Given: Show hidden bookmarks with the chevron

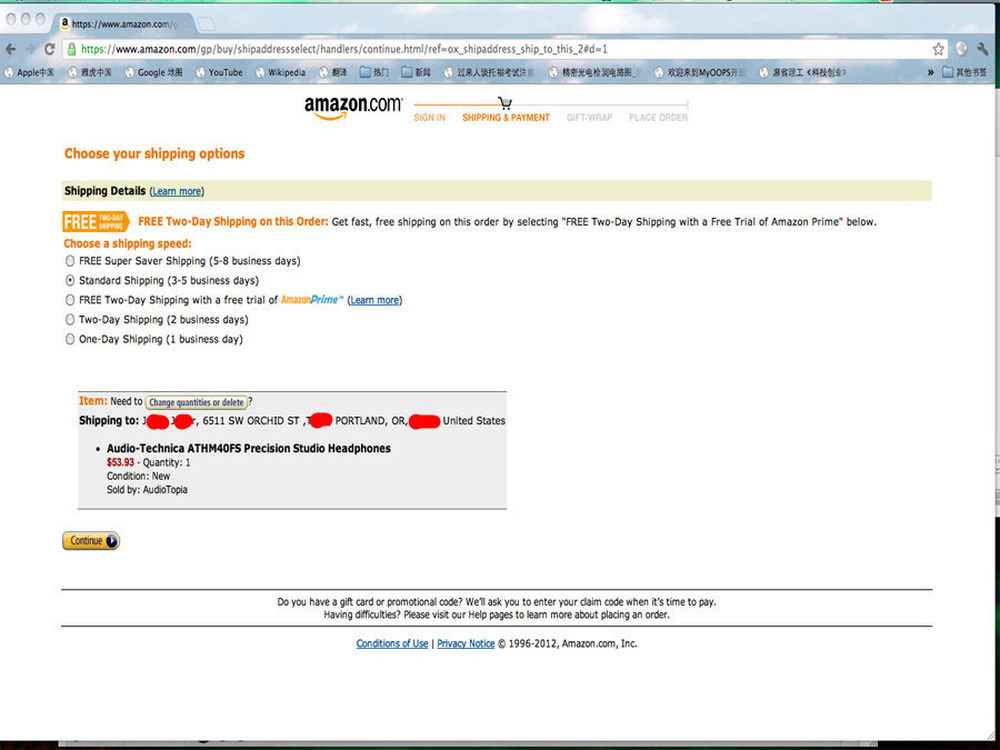Looking at the screenshot, I should coord(930,73).
